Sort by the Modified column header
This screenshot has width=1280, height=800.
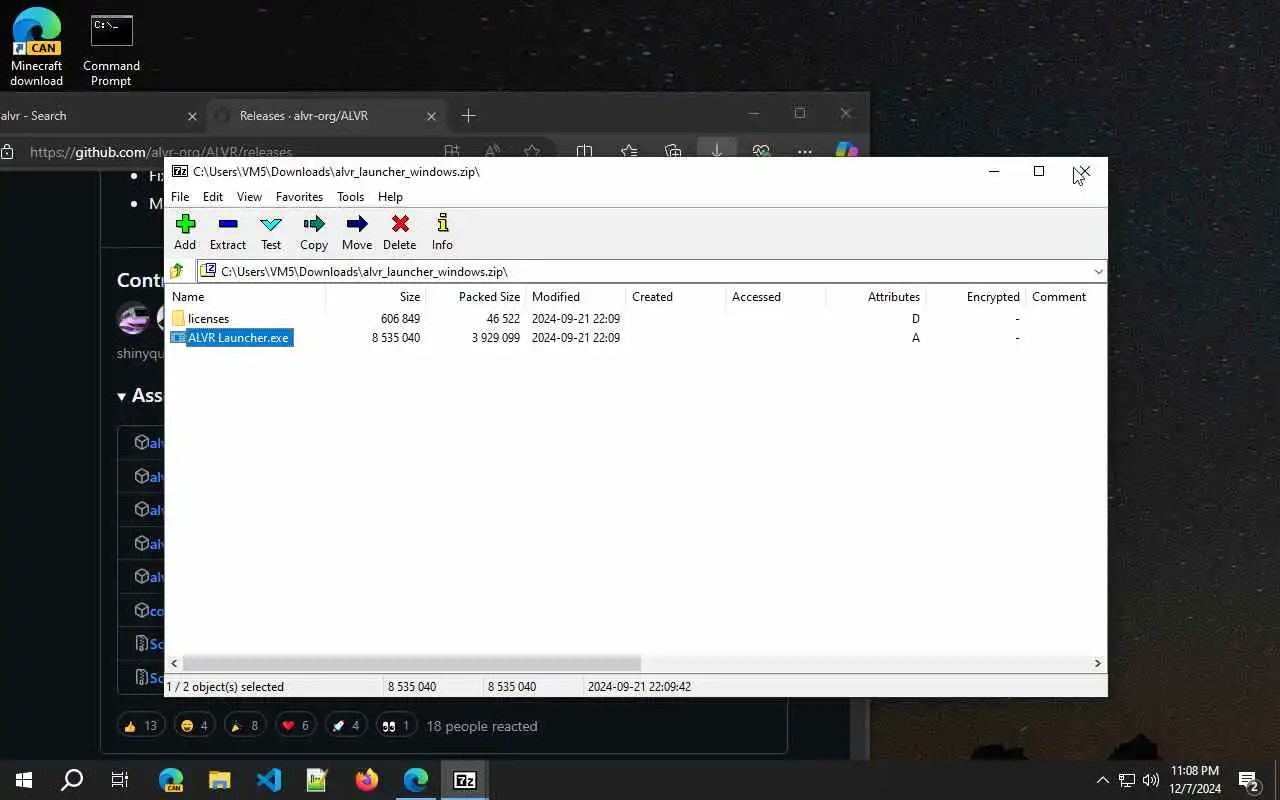pyautogui.click(x=576, y=297)
